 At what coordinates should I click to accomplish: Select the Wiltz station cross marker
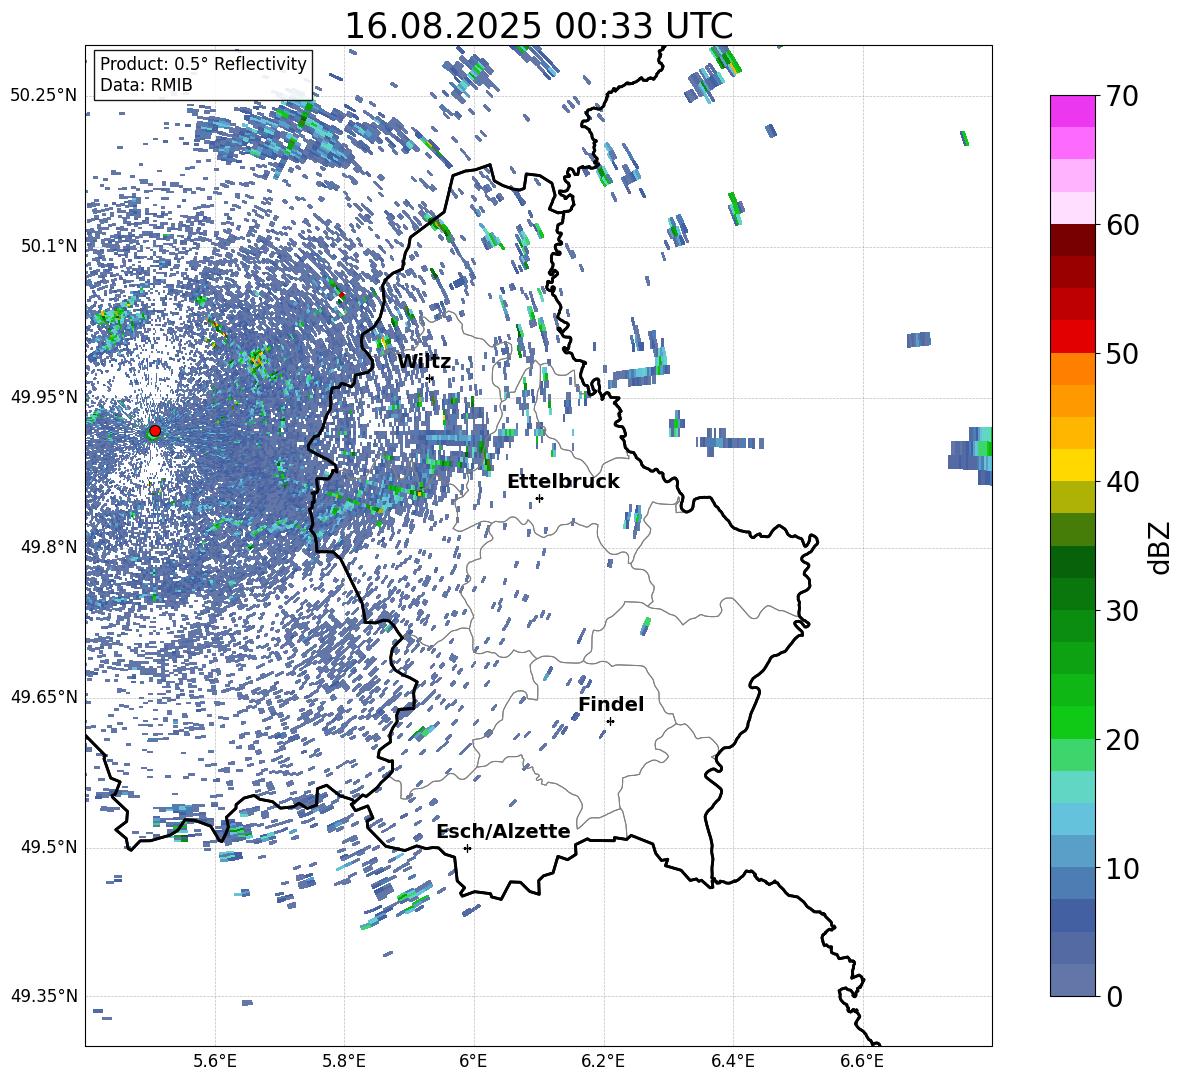pos(430,378)
